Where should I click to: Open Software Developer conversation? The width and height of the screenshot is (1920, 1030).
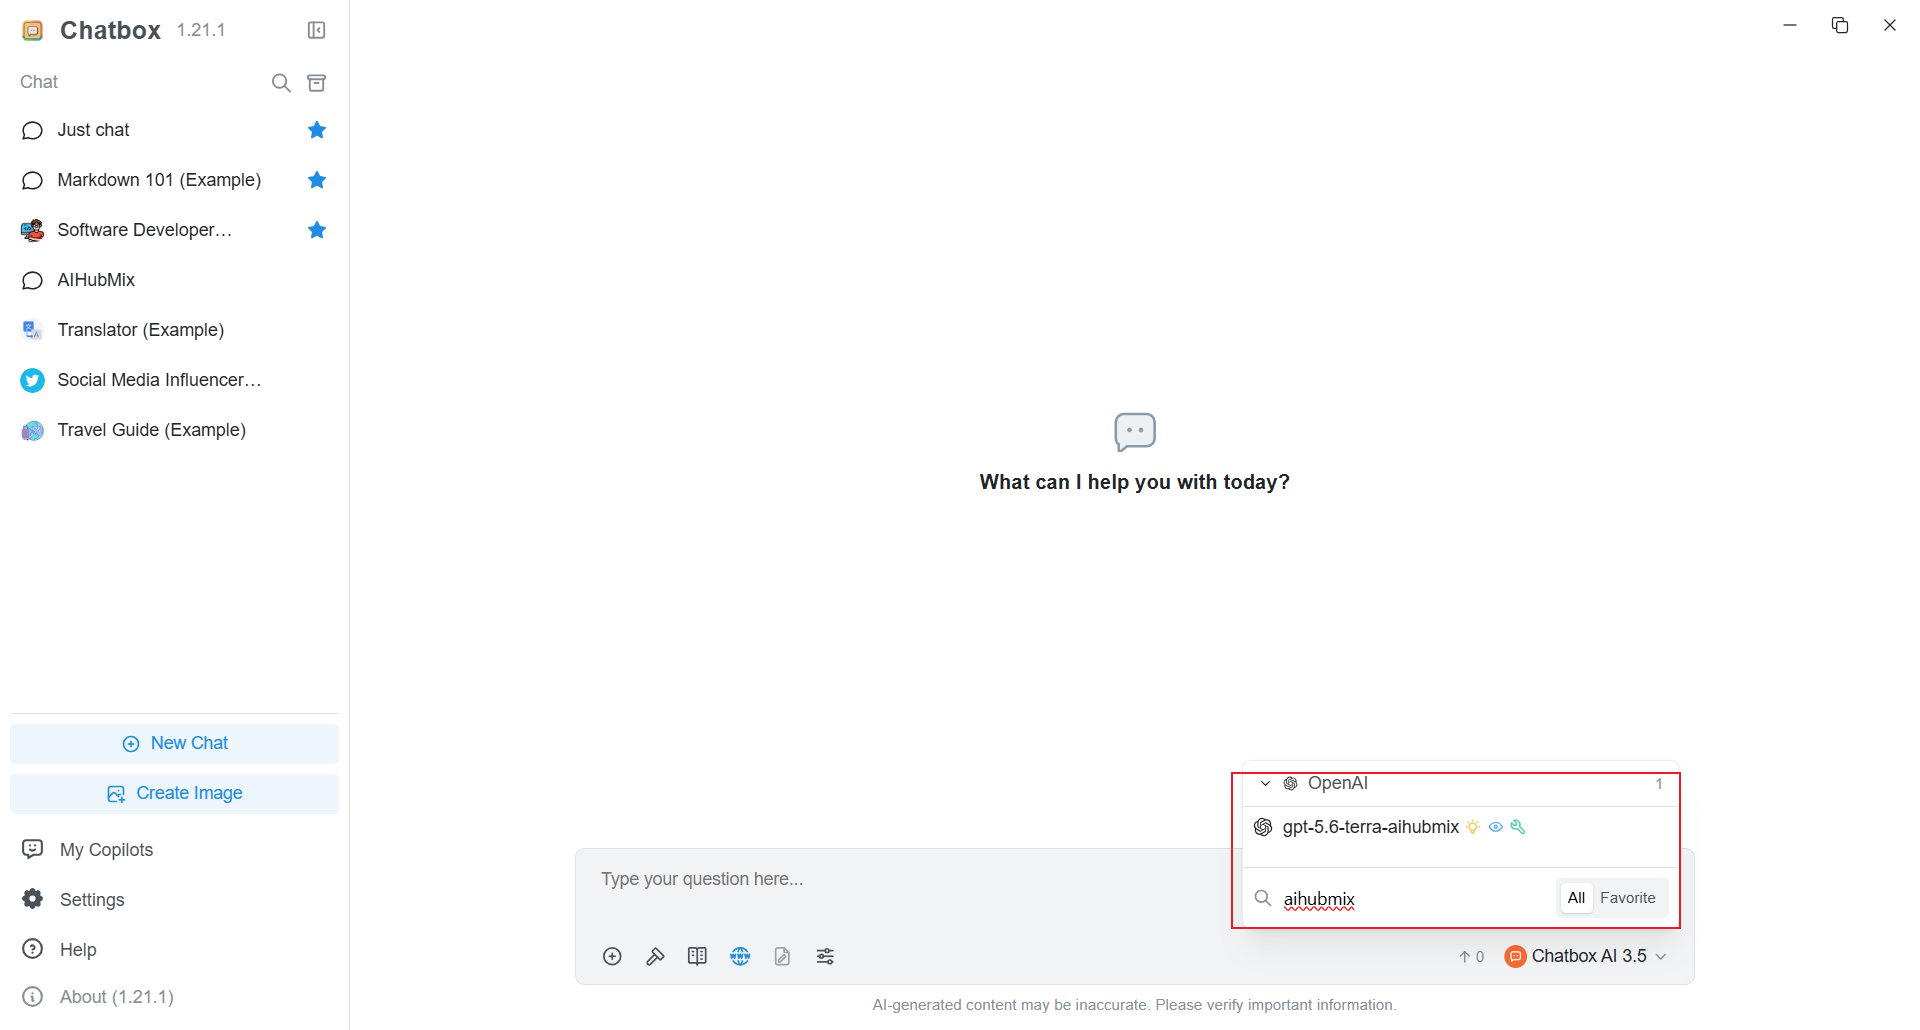click(x=174, y=230)
